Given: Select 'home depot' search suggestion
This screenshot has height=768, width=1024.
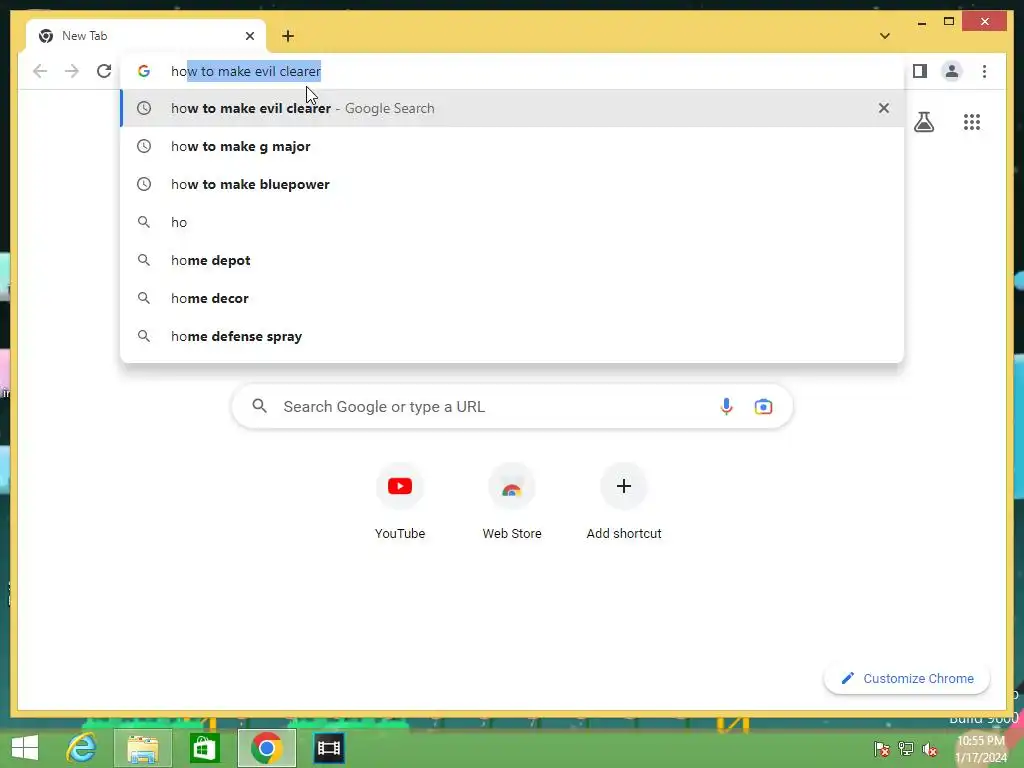Looking at the screenshot, I should (x=512, y=260).
